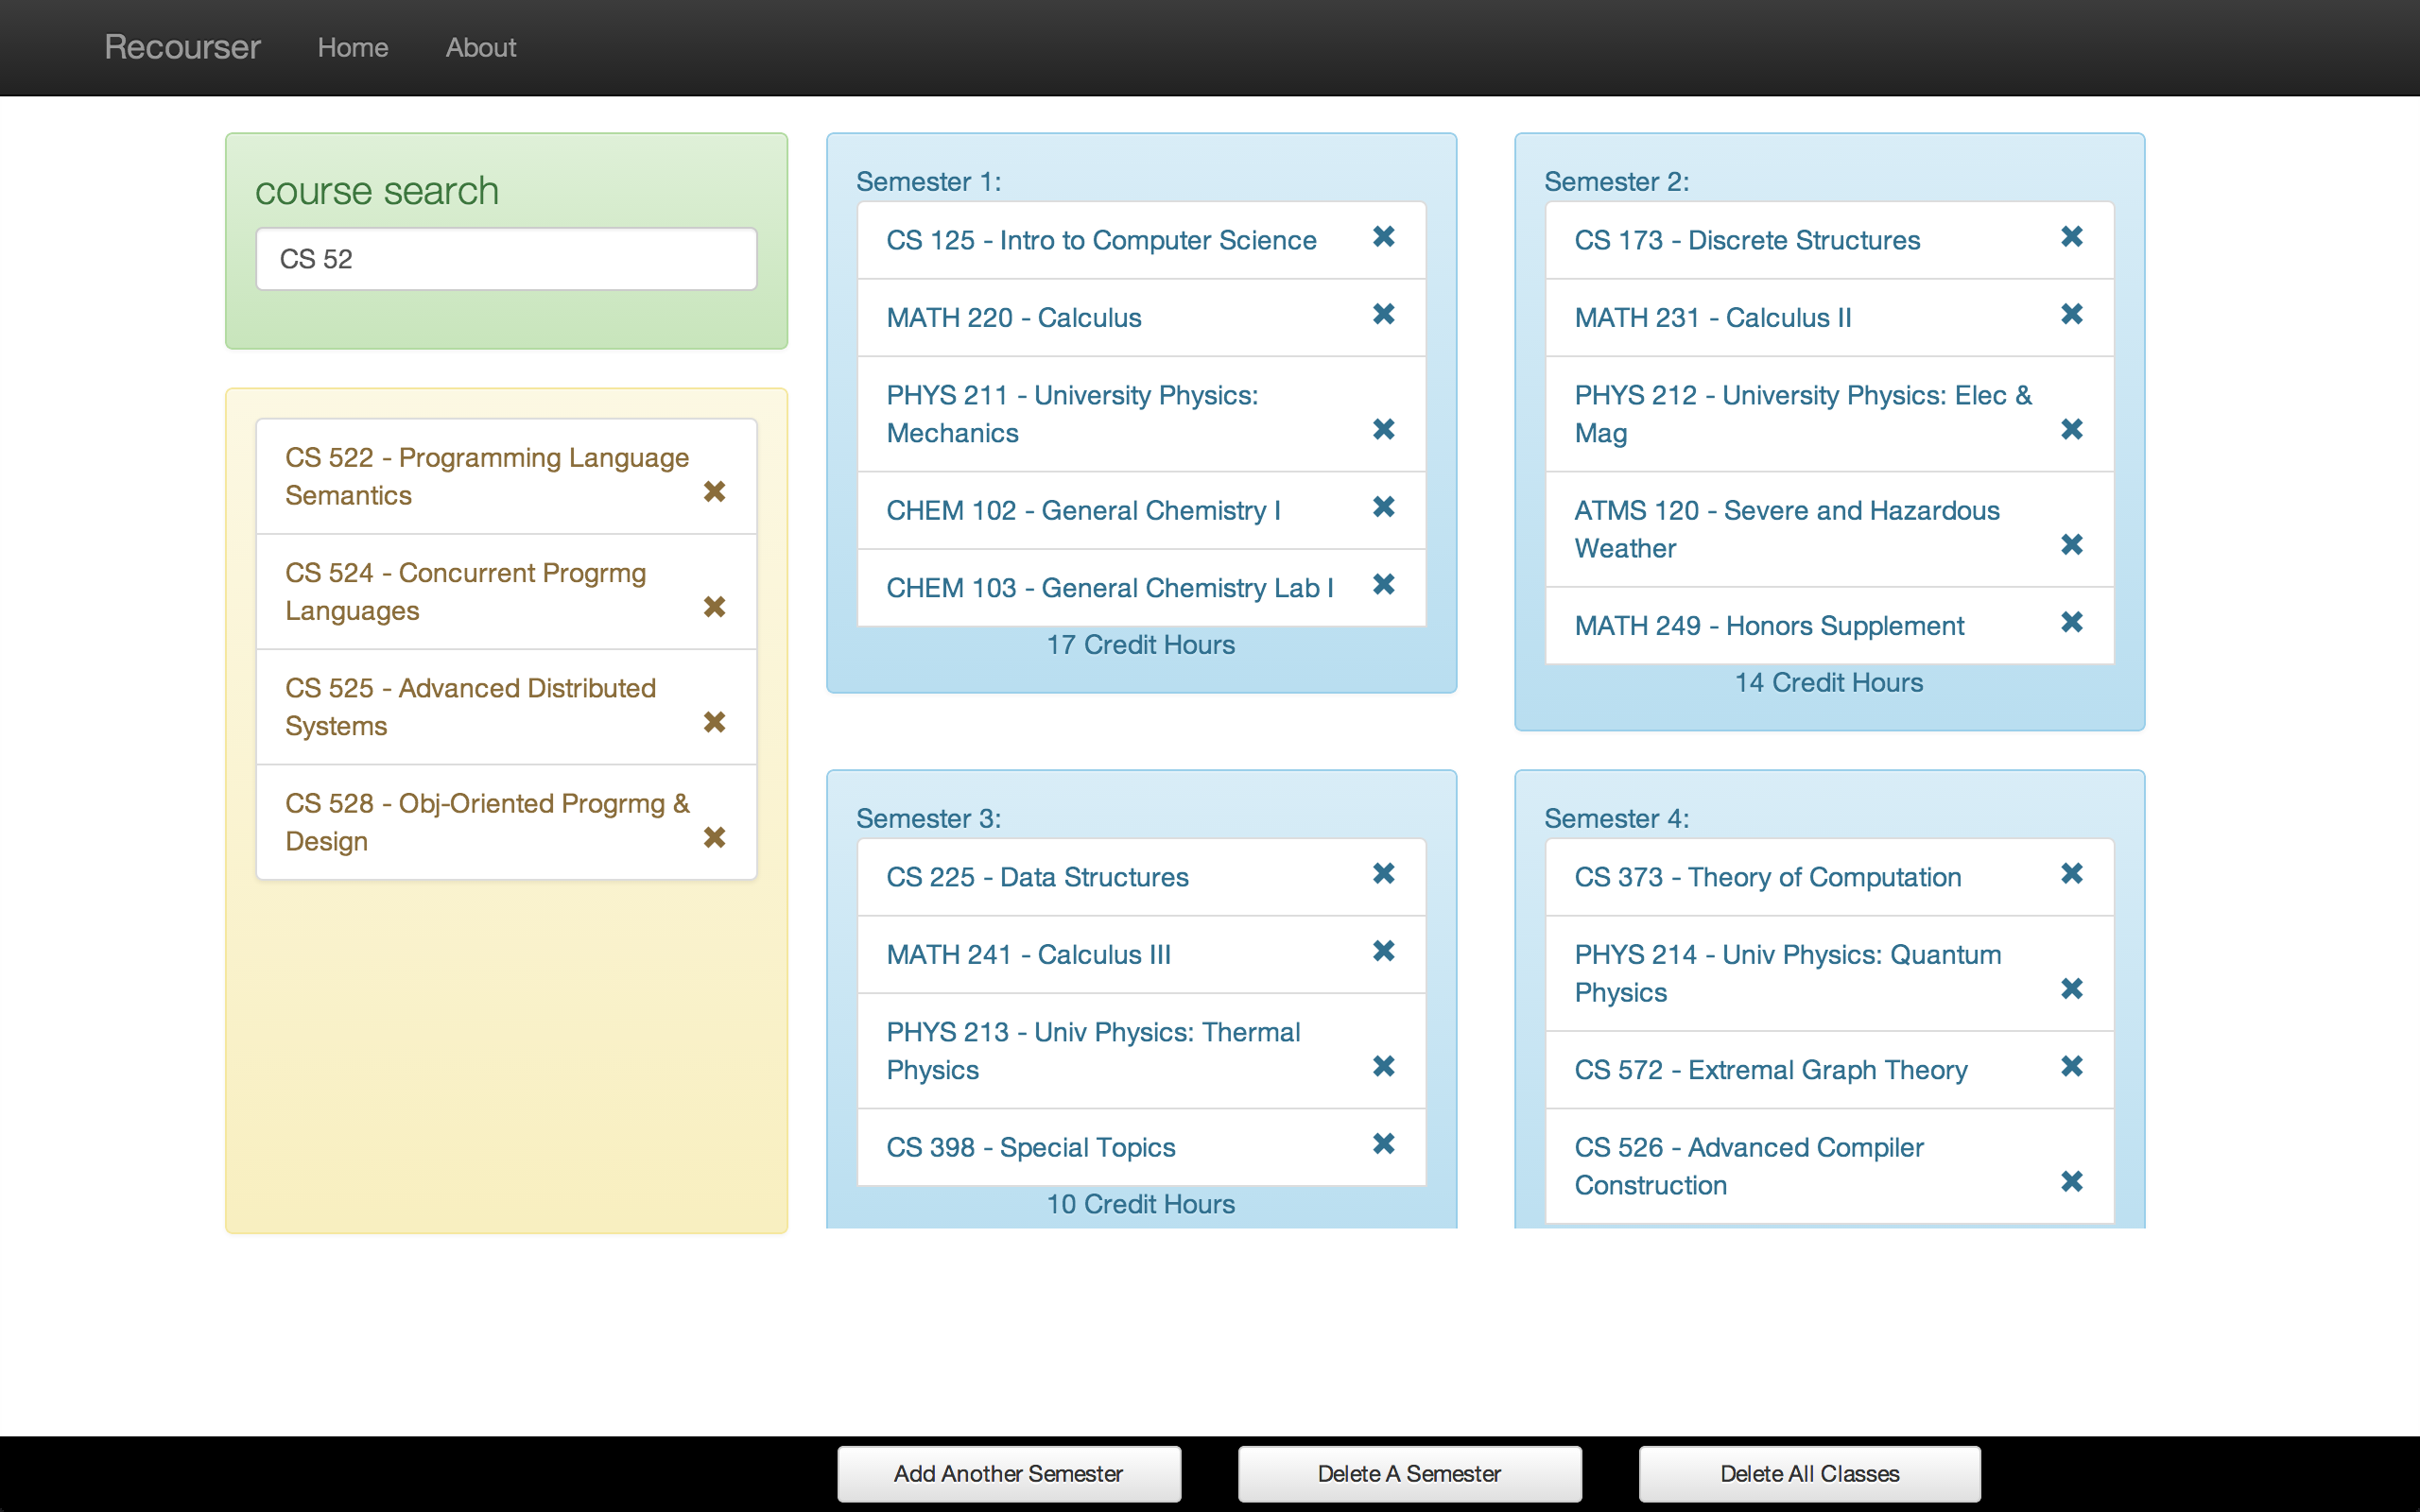Remove MATH 220 Calculus course
Screen dimensions: 2420x1512
click(x=1383, y=314)
